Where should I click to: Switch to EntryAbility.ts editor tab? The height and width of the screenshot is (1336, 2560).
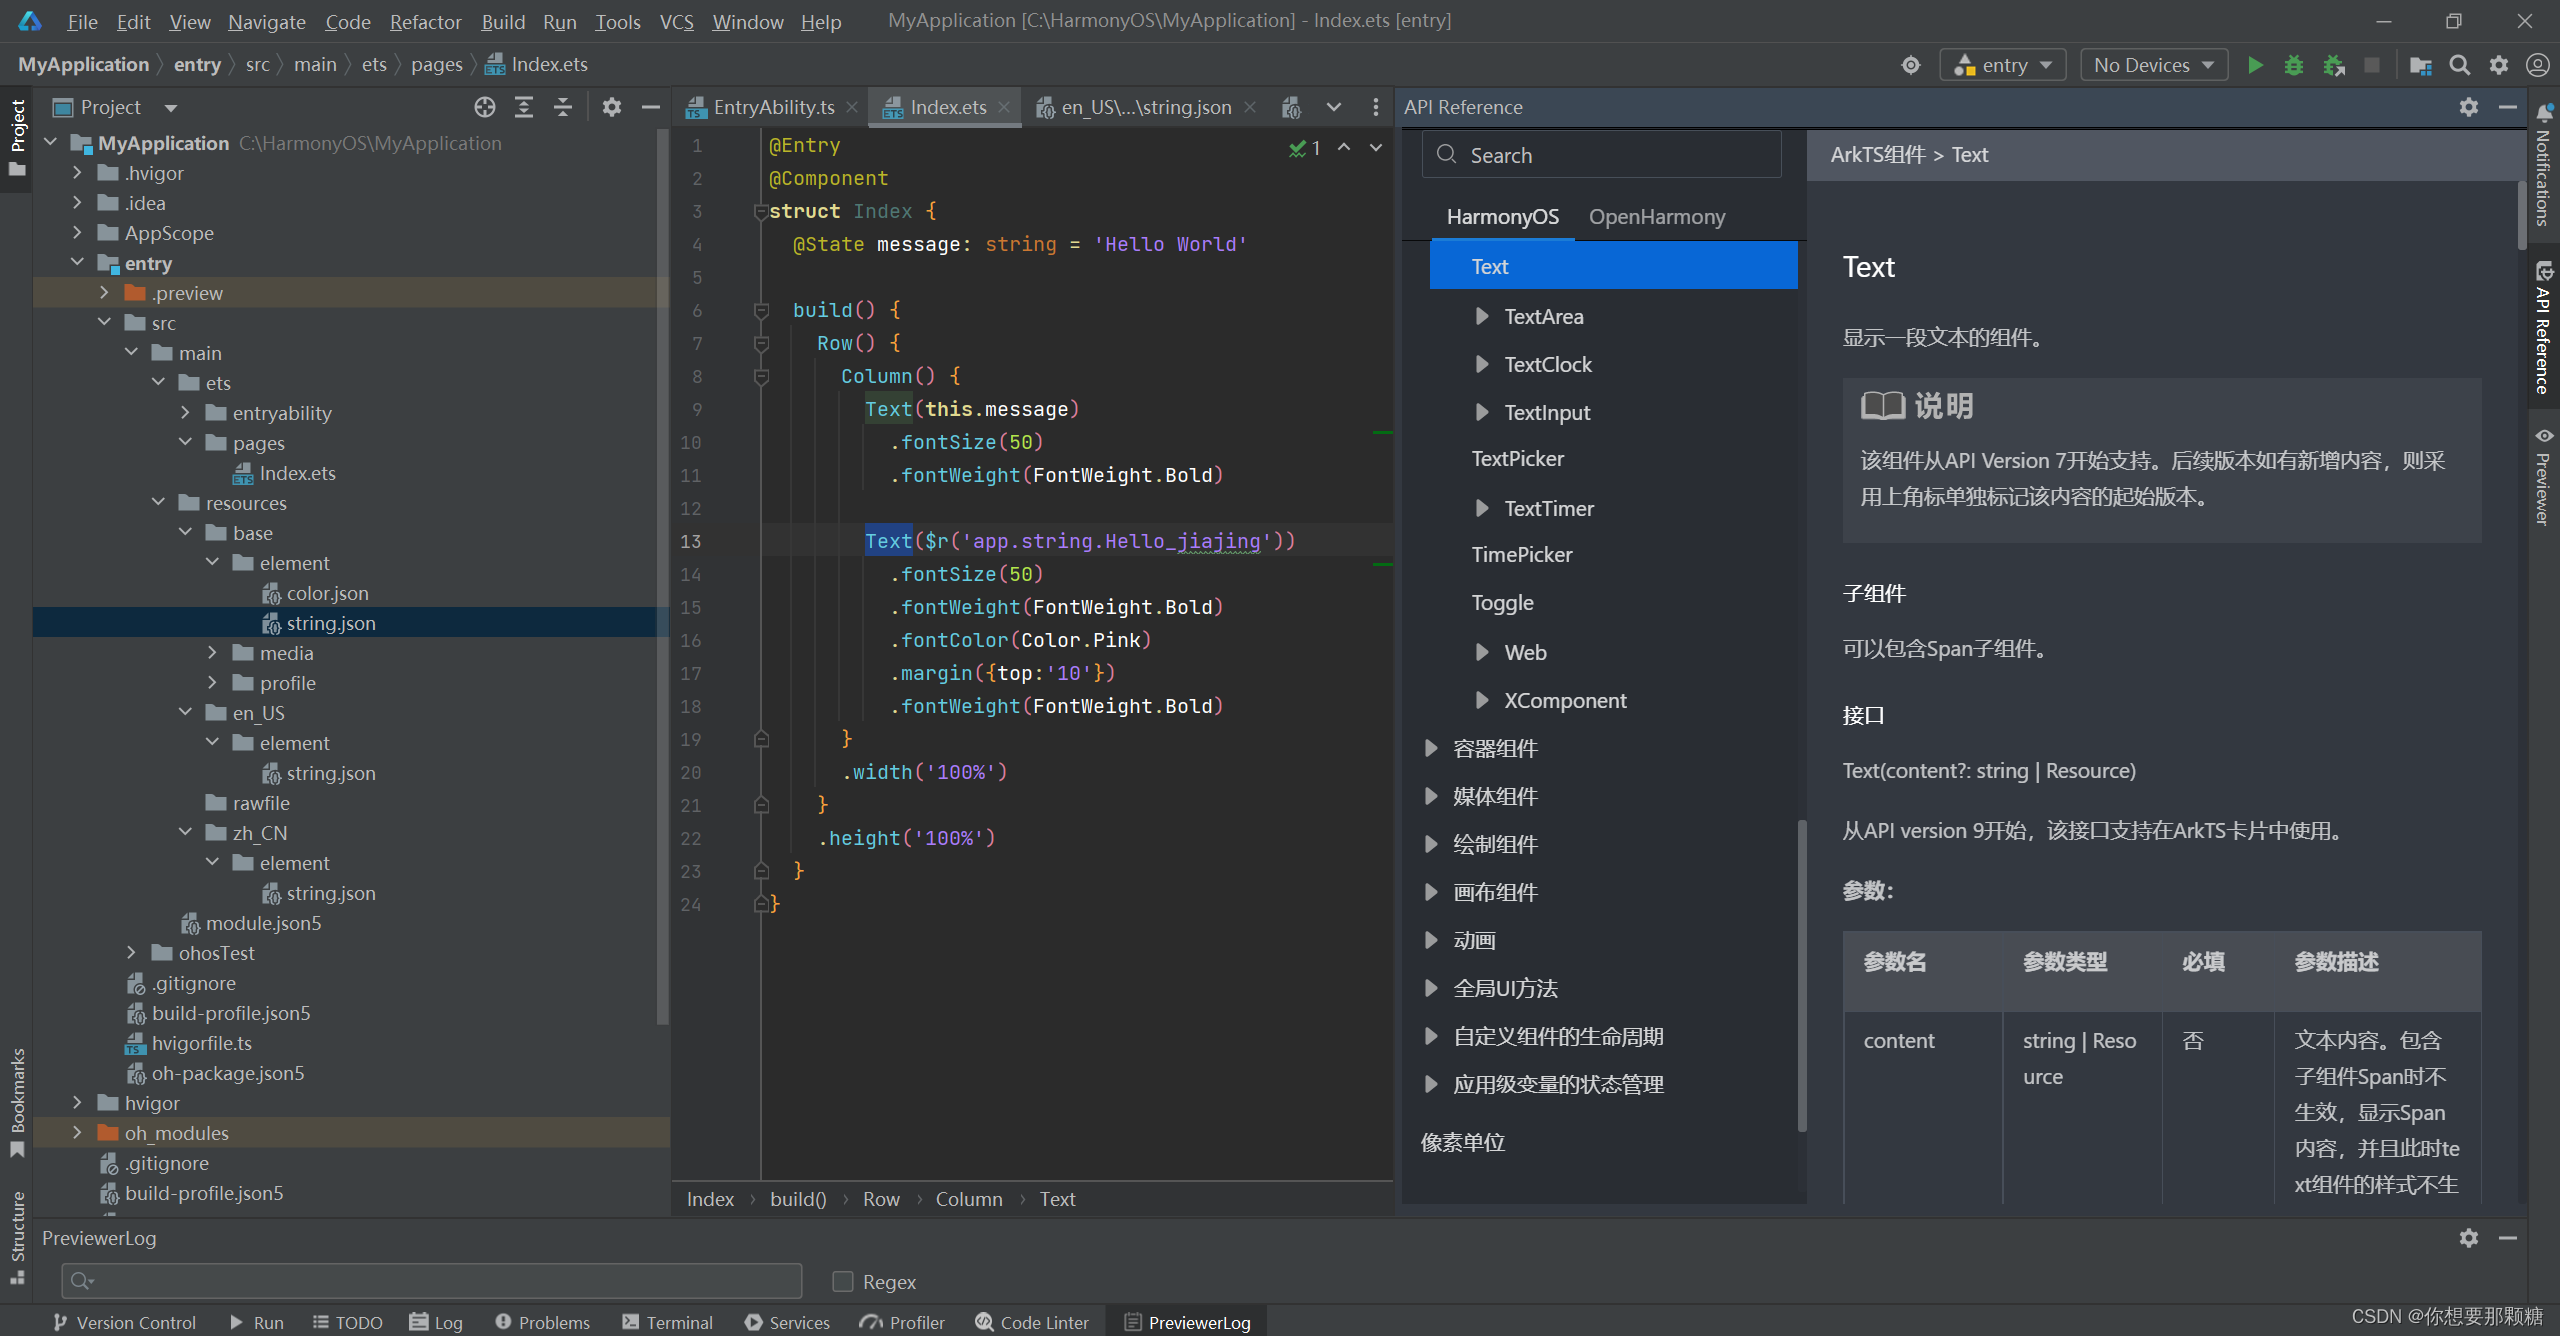[773, 107]
